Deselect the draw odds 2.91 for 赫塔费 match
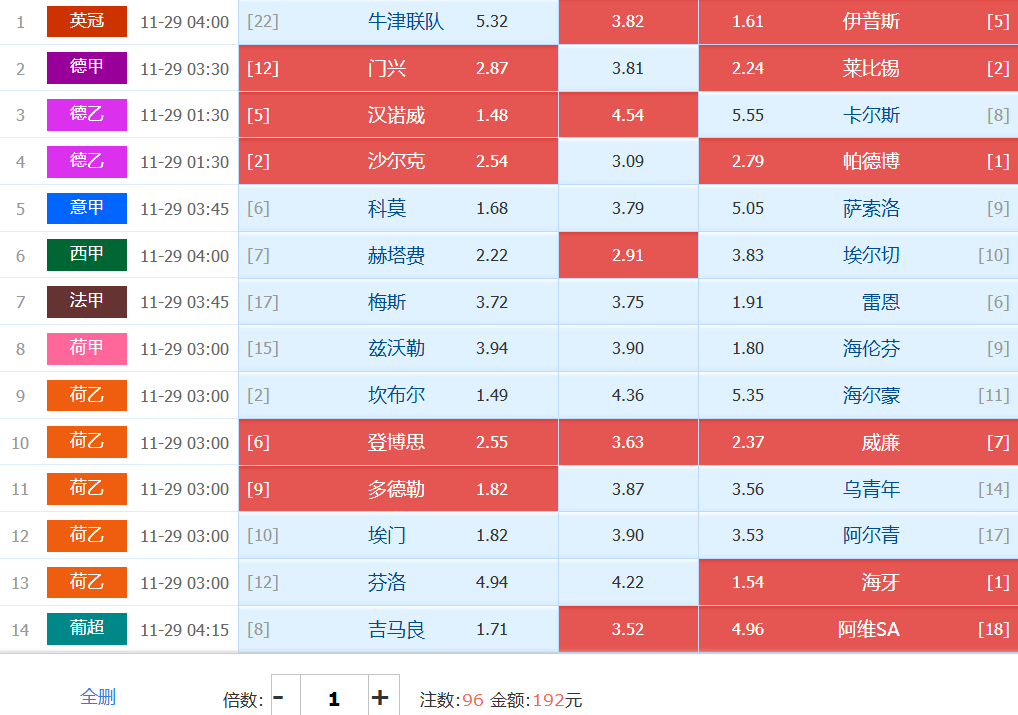Image resolution: width=1018 pixels, height=715 pixels. 628,255
